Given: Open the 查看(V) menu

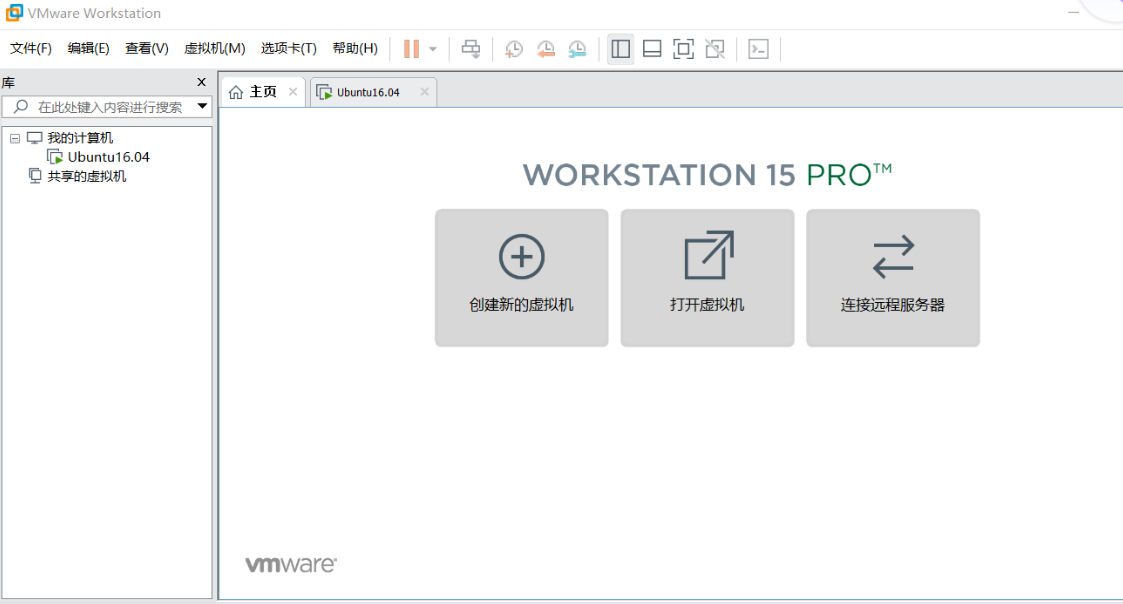Looking at the screenshot, I should 147,48.
